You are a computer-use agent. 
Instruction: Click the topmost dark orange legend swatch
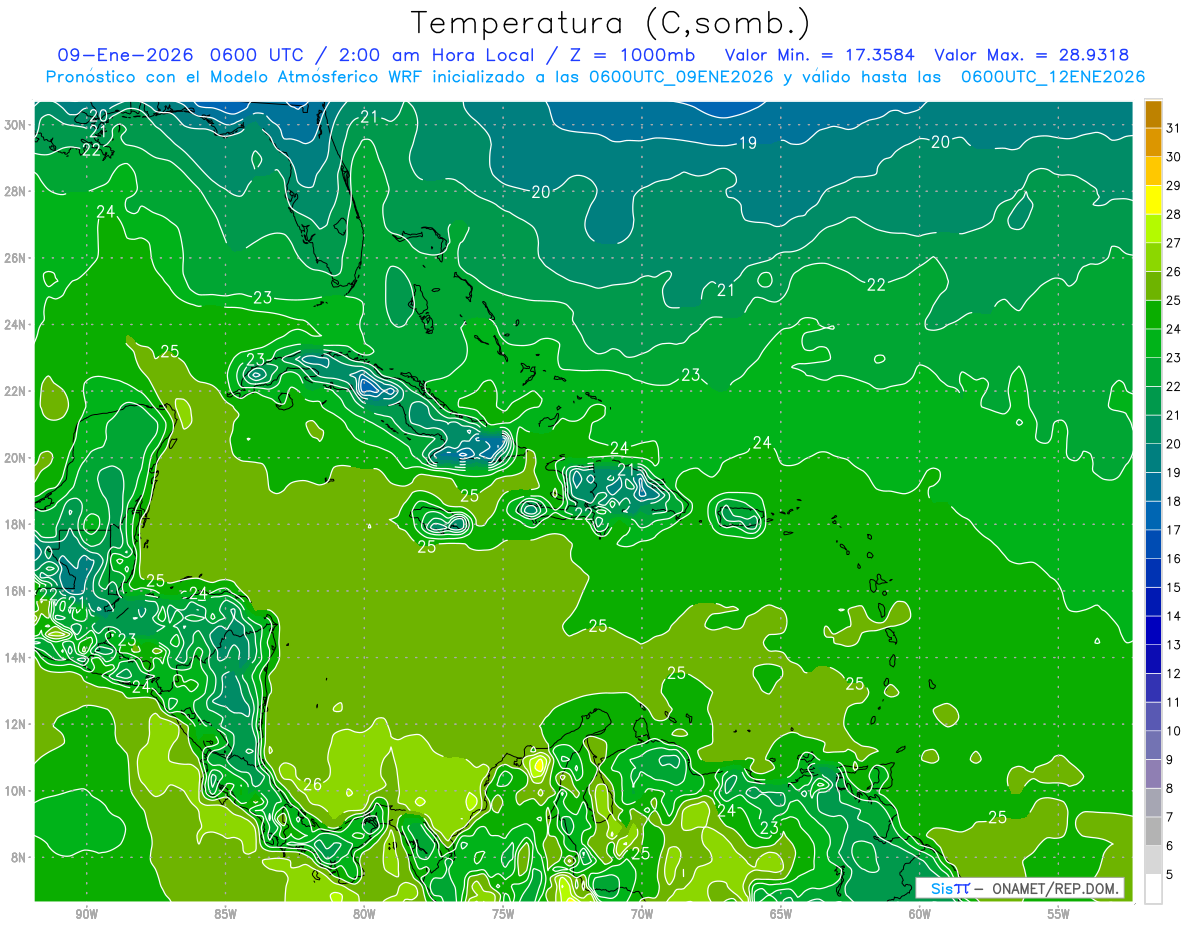1153,114
